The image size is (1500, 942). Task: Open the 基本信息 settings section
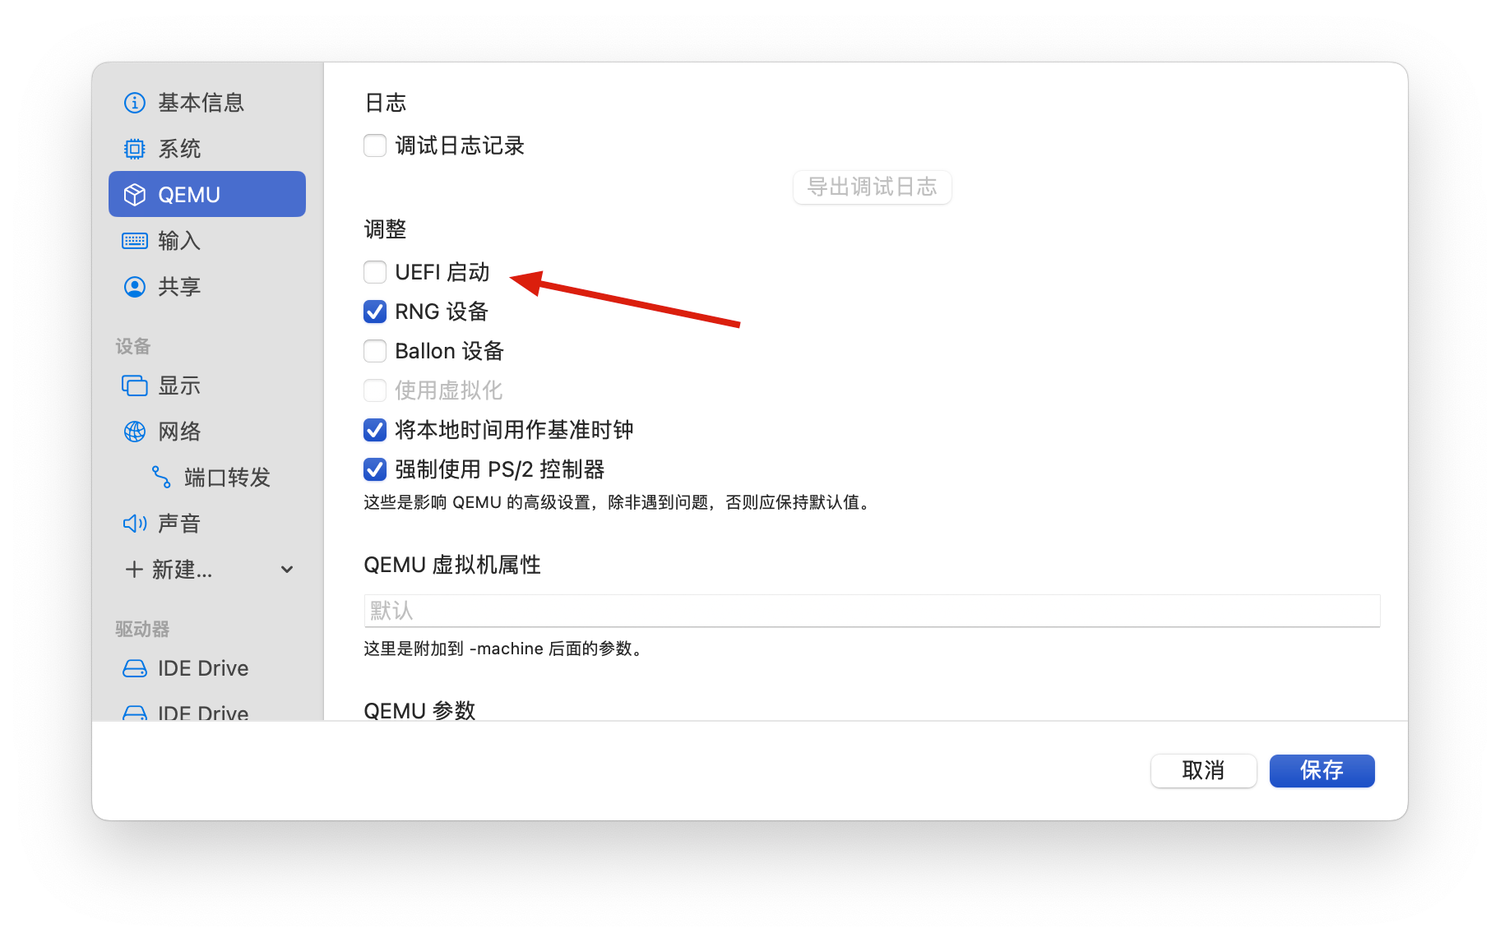(x=207, y=103)
